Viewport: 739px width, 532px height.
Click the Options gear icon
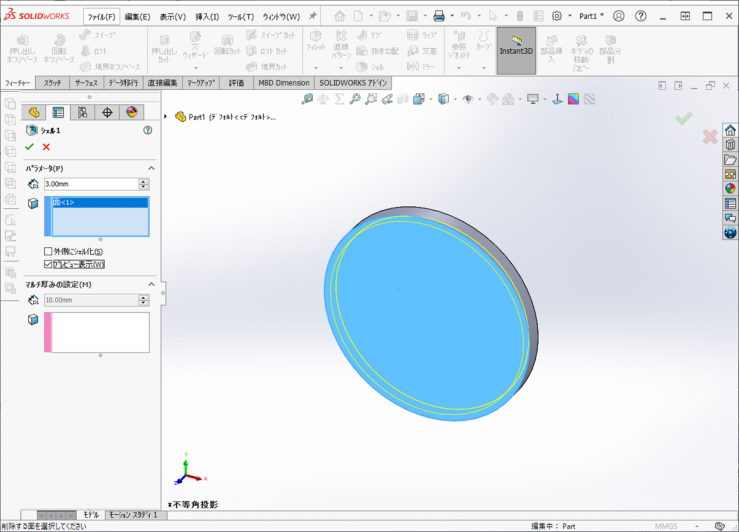click(x=556, y=16)
